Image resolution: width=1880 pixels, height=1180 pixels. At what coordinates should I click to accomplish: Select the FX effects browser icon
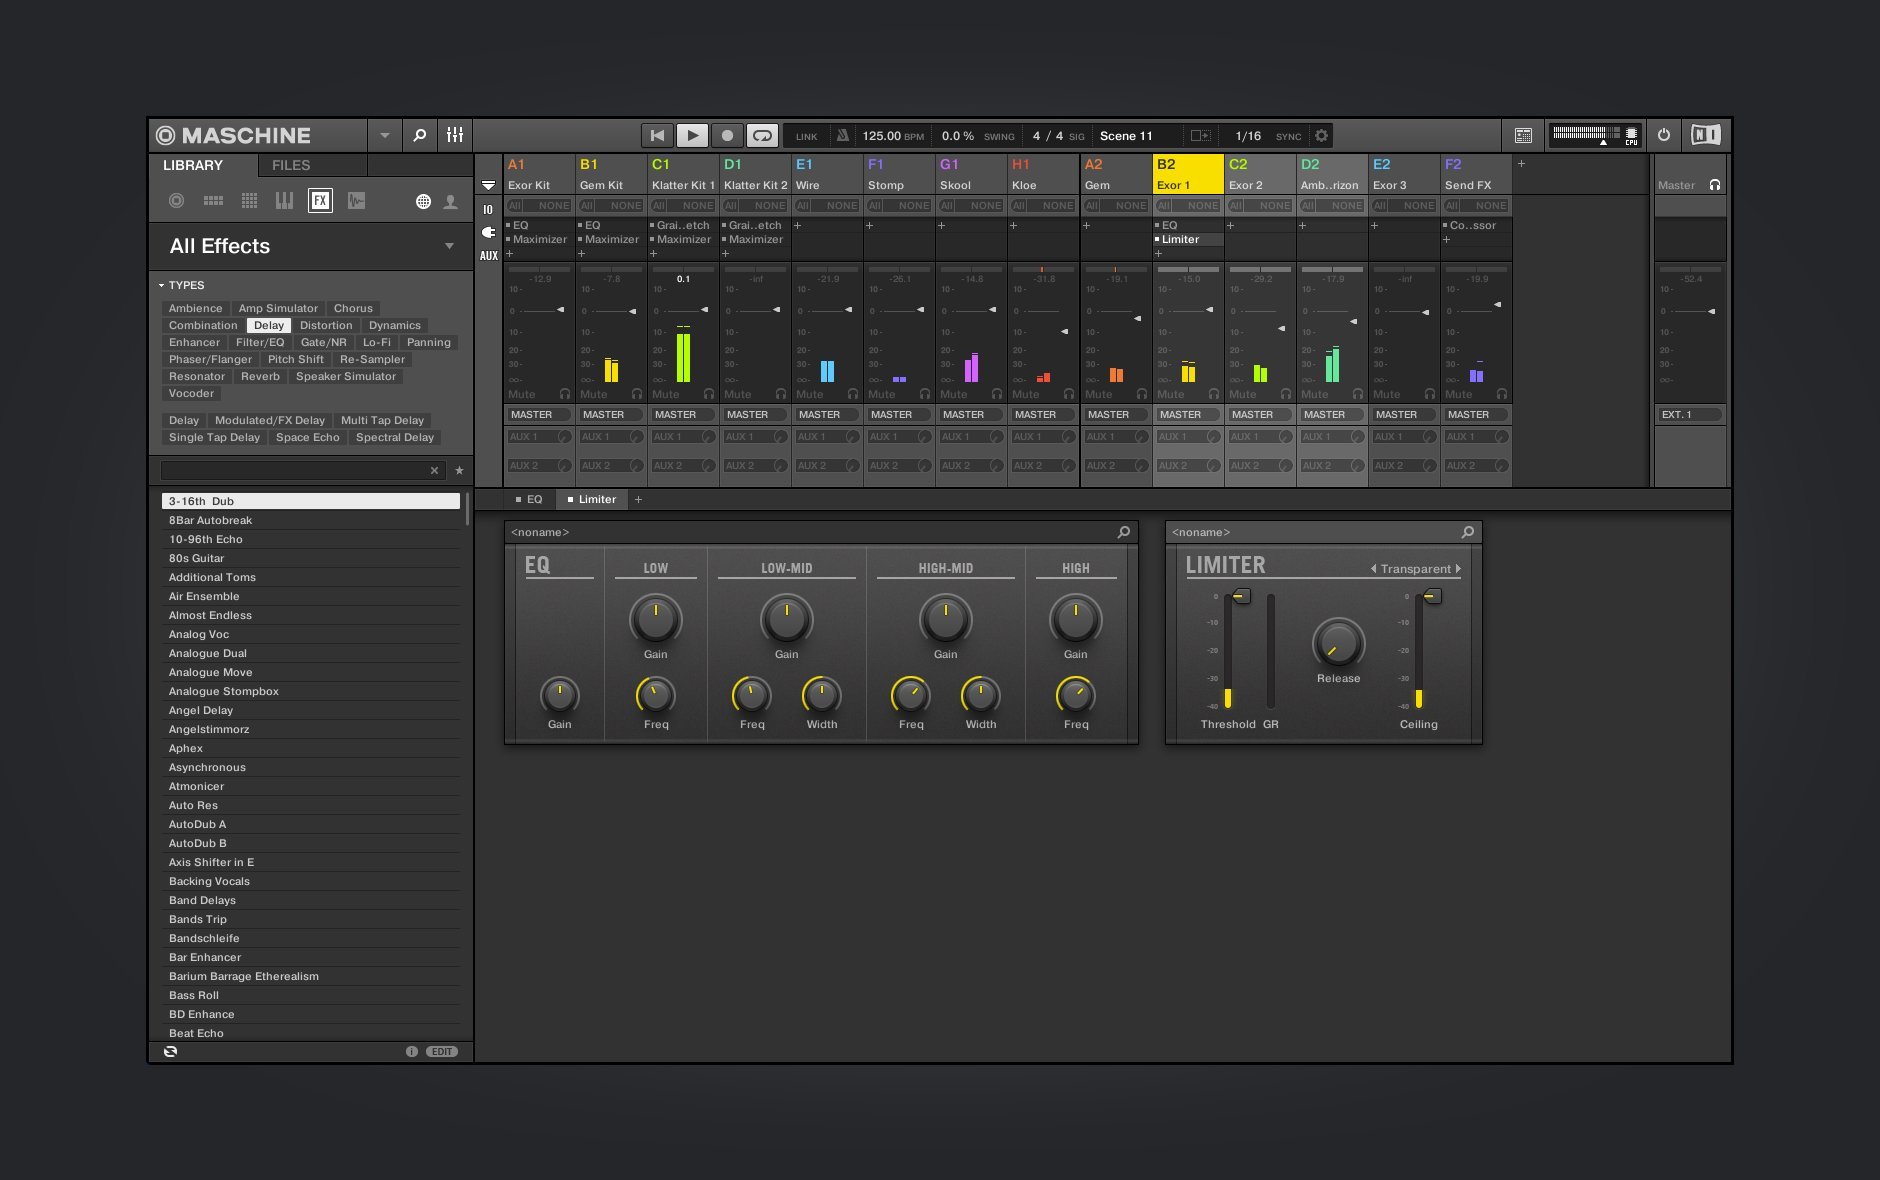pos(320,201)
